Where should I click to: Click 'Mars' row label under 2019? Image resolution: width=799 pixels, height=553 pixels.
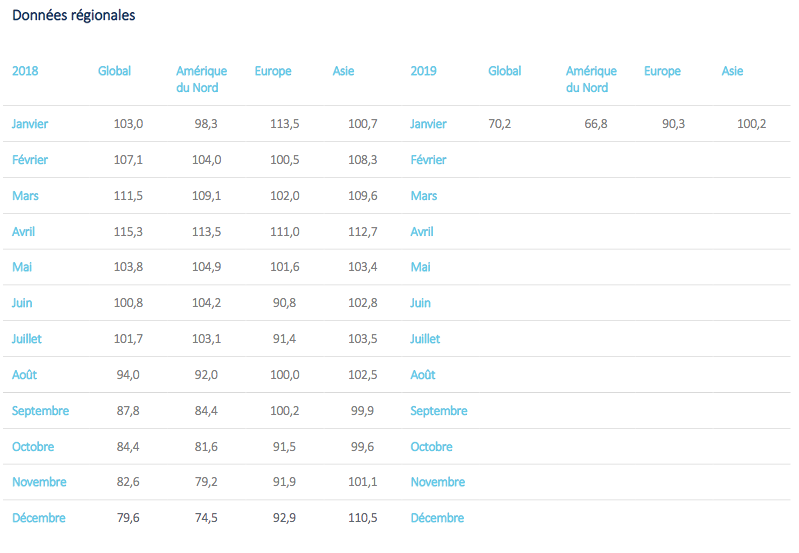point(424,196)
